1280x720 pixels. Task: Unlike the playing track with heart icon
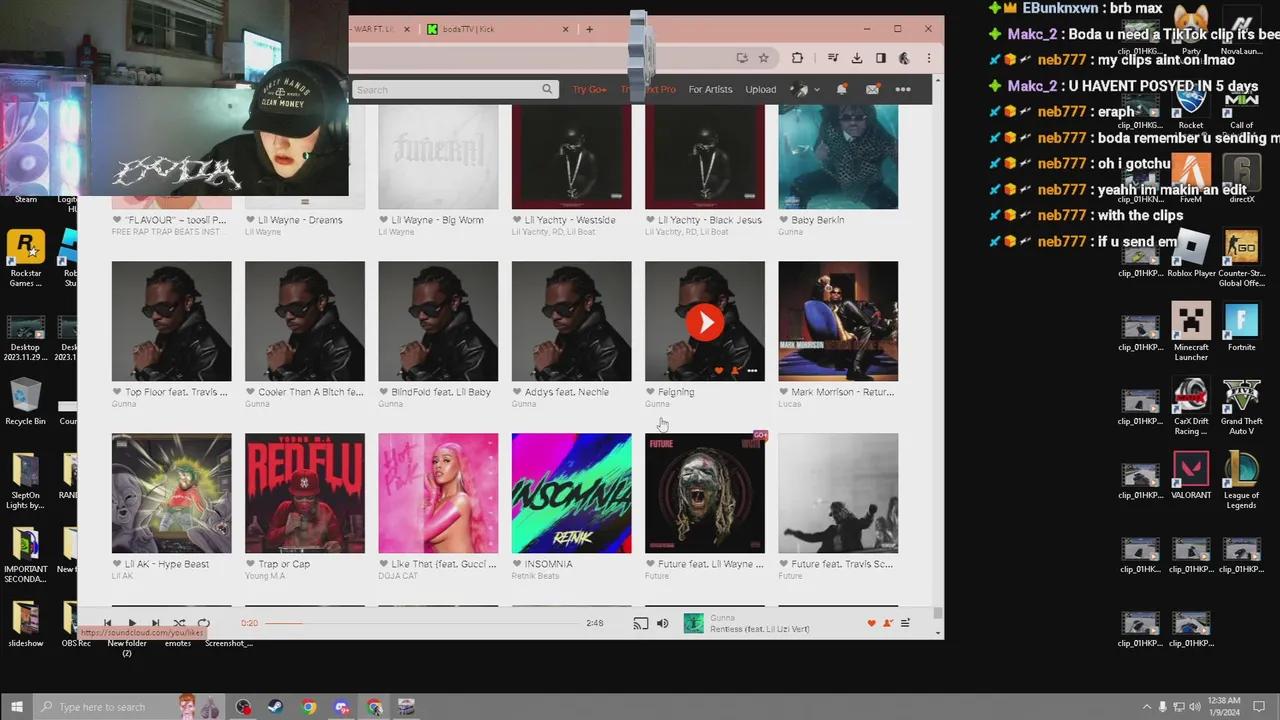[x=871, y=623]
